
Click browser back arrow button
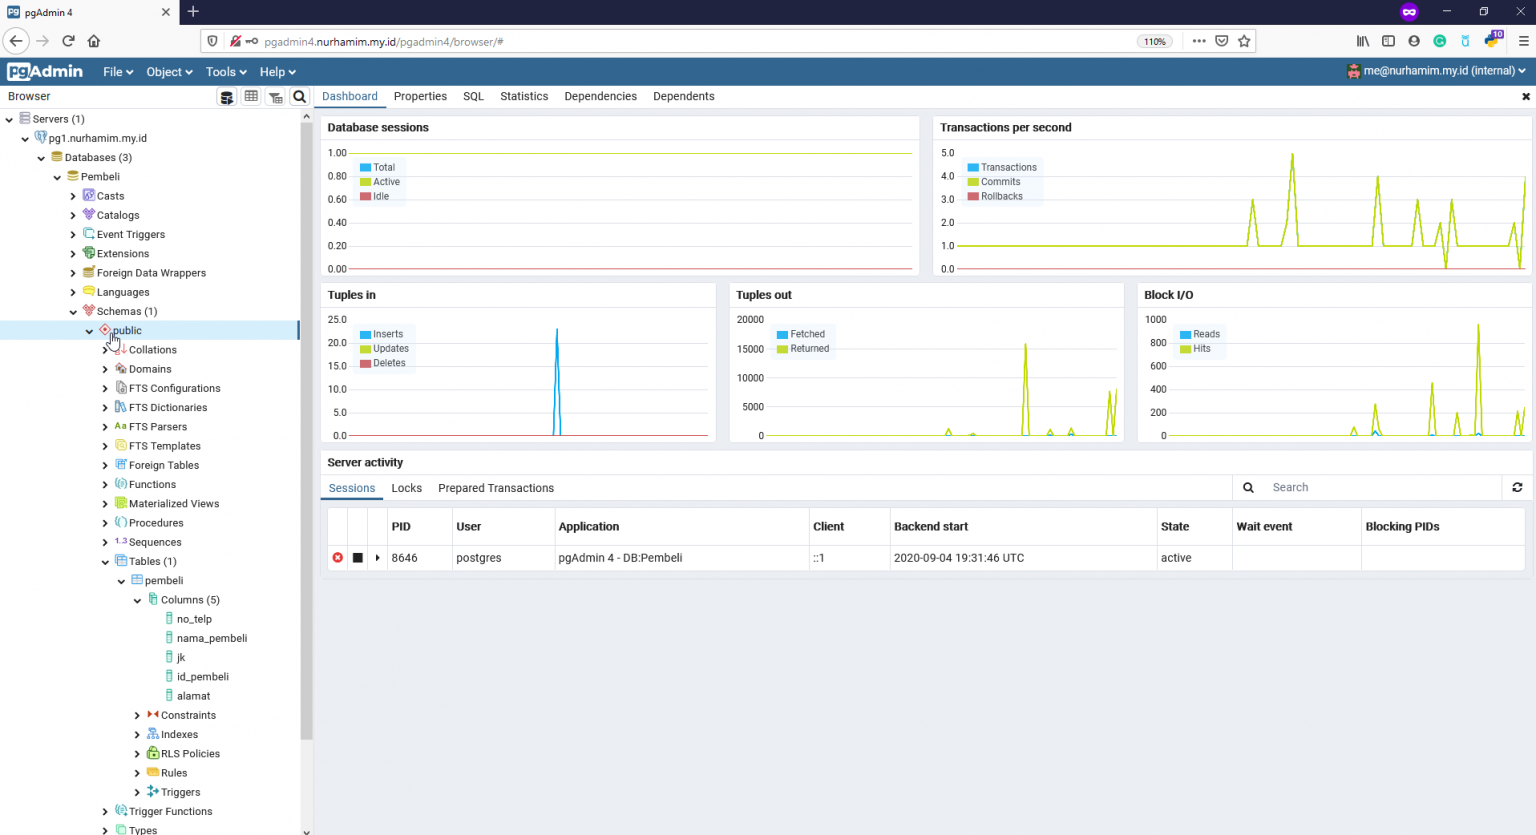16,41
